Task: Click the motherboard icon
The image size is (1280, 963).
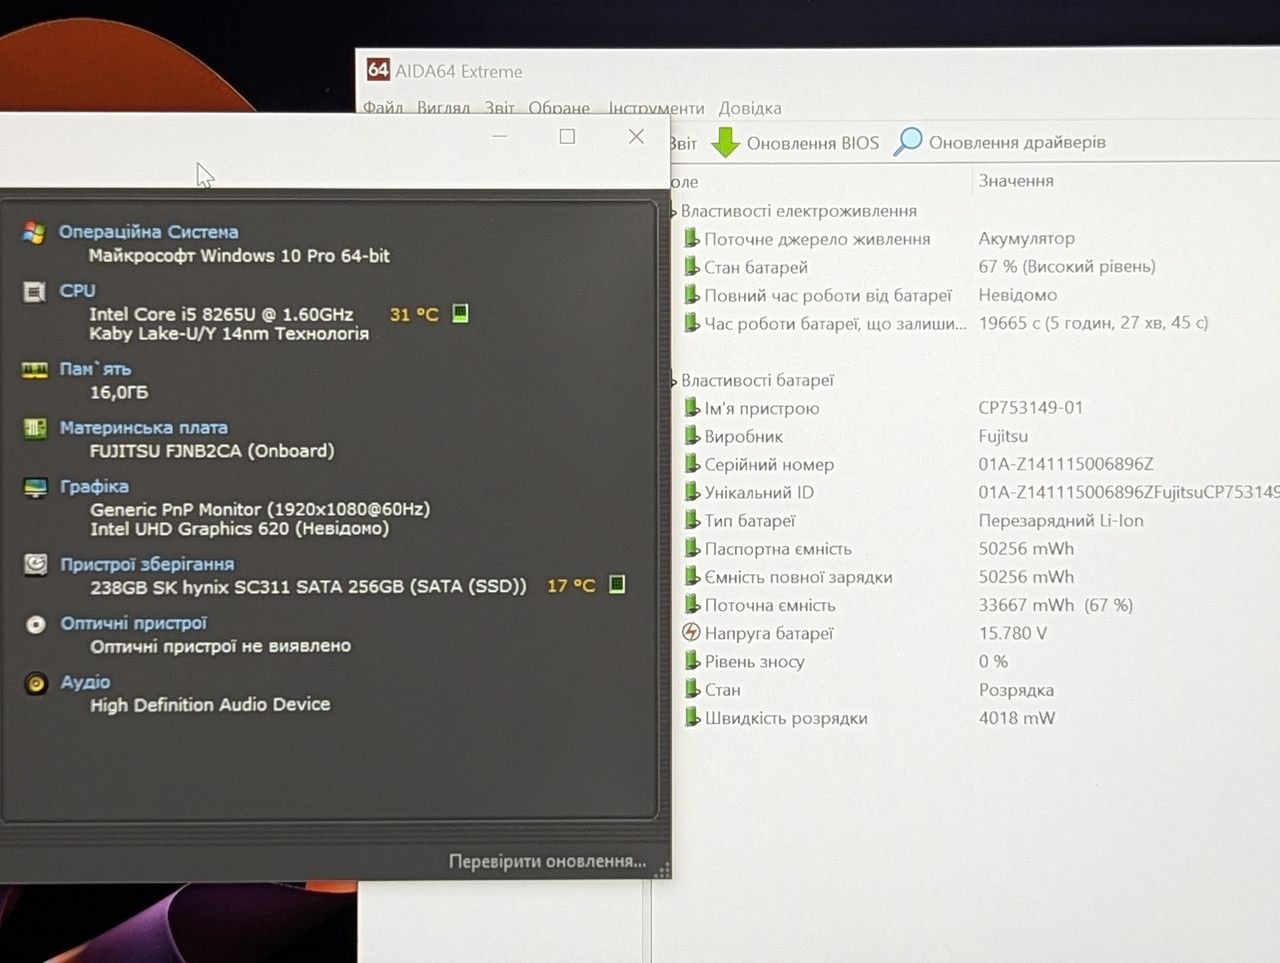Action: click(35, 428)
